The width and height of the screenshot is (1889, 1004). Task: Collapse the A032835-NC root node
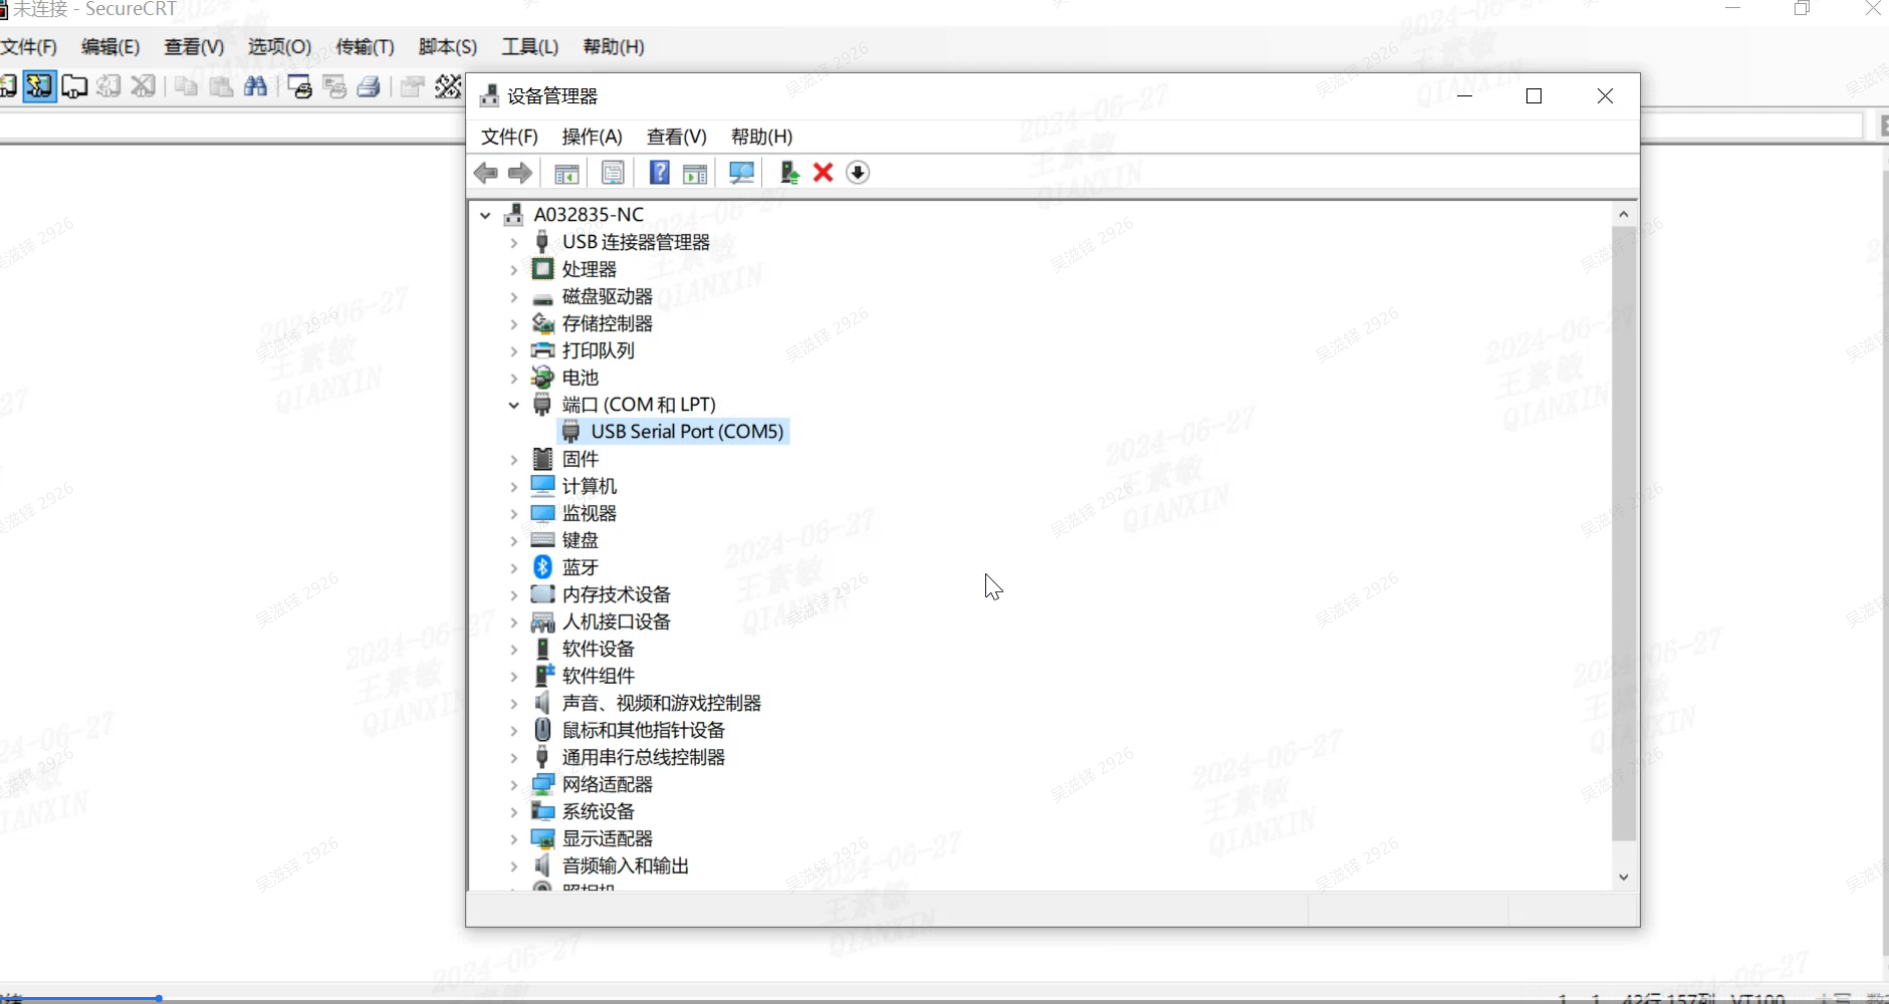coord(486,215)
